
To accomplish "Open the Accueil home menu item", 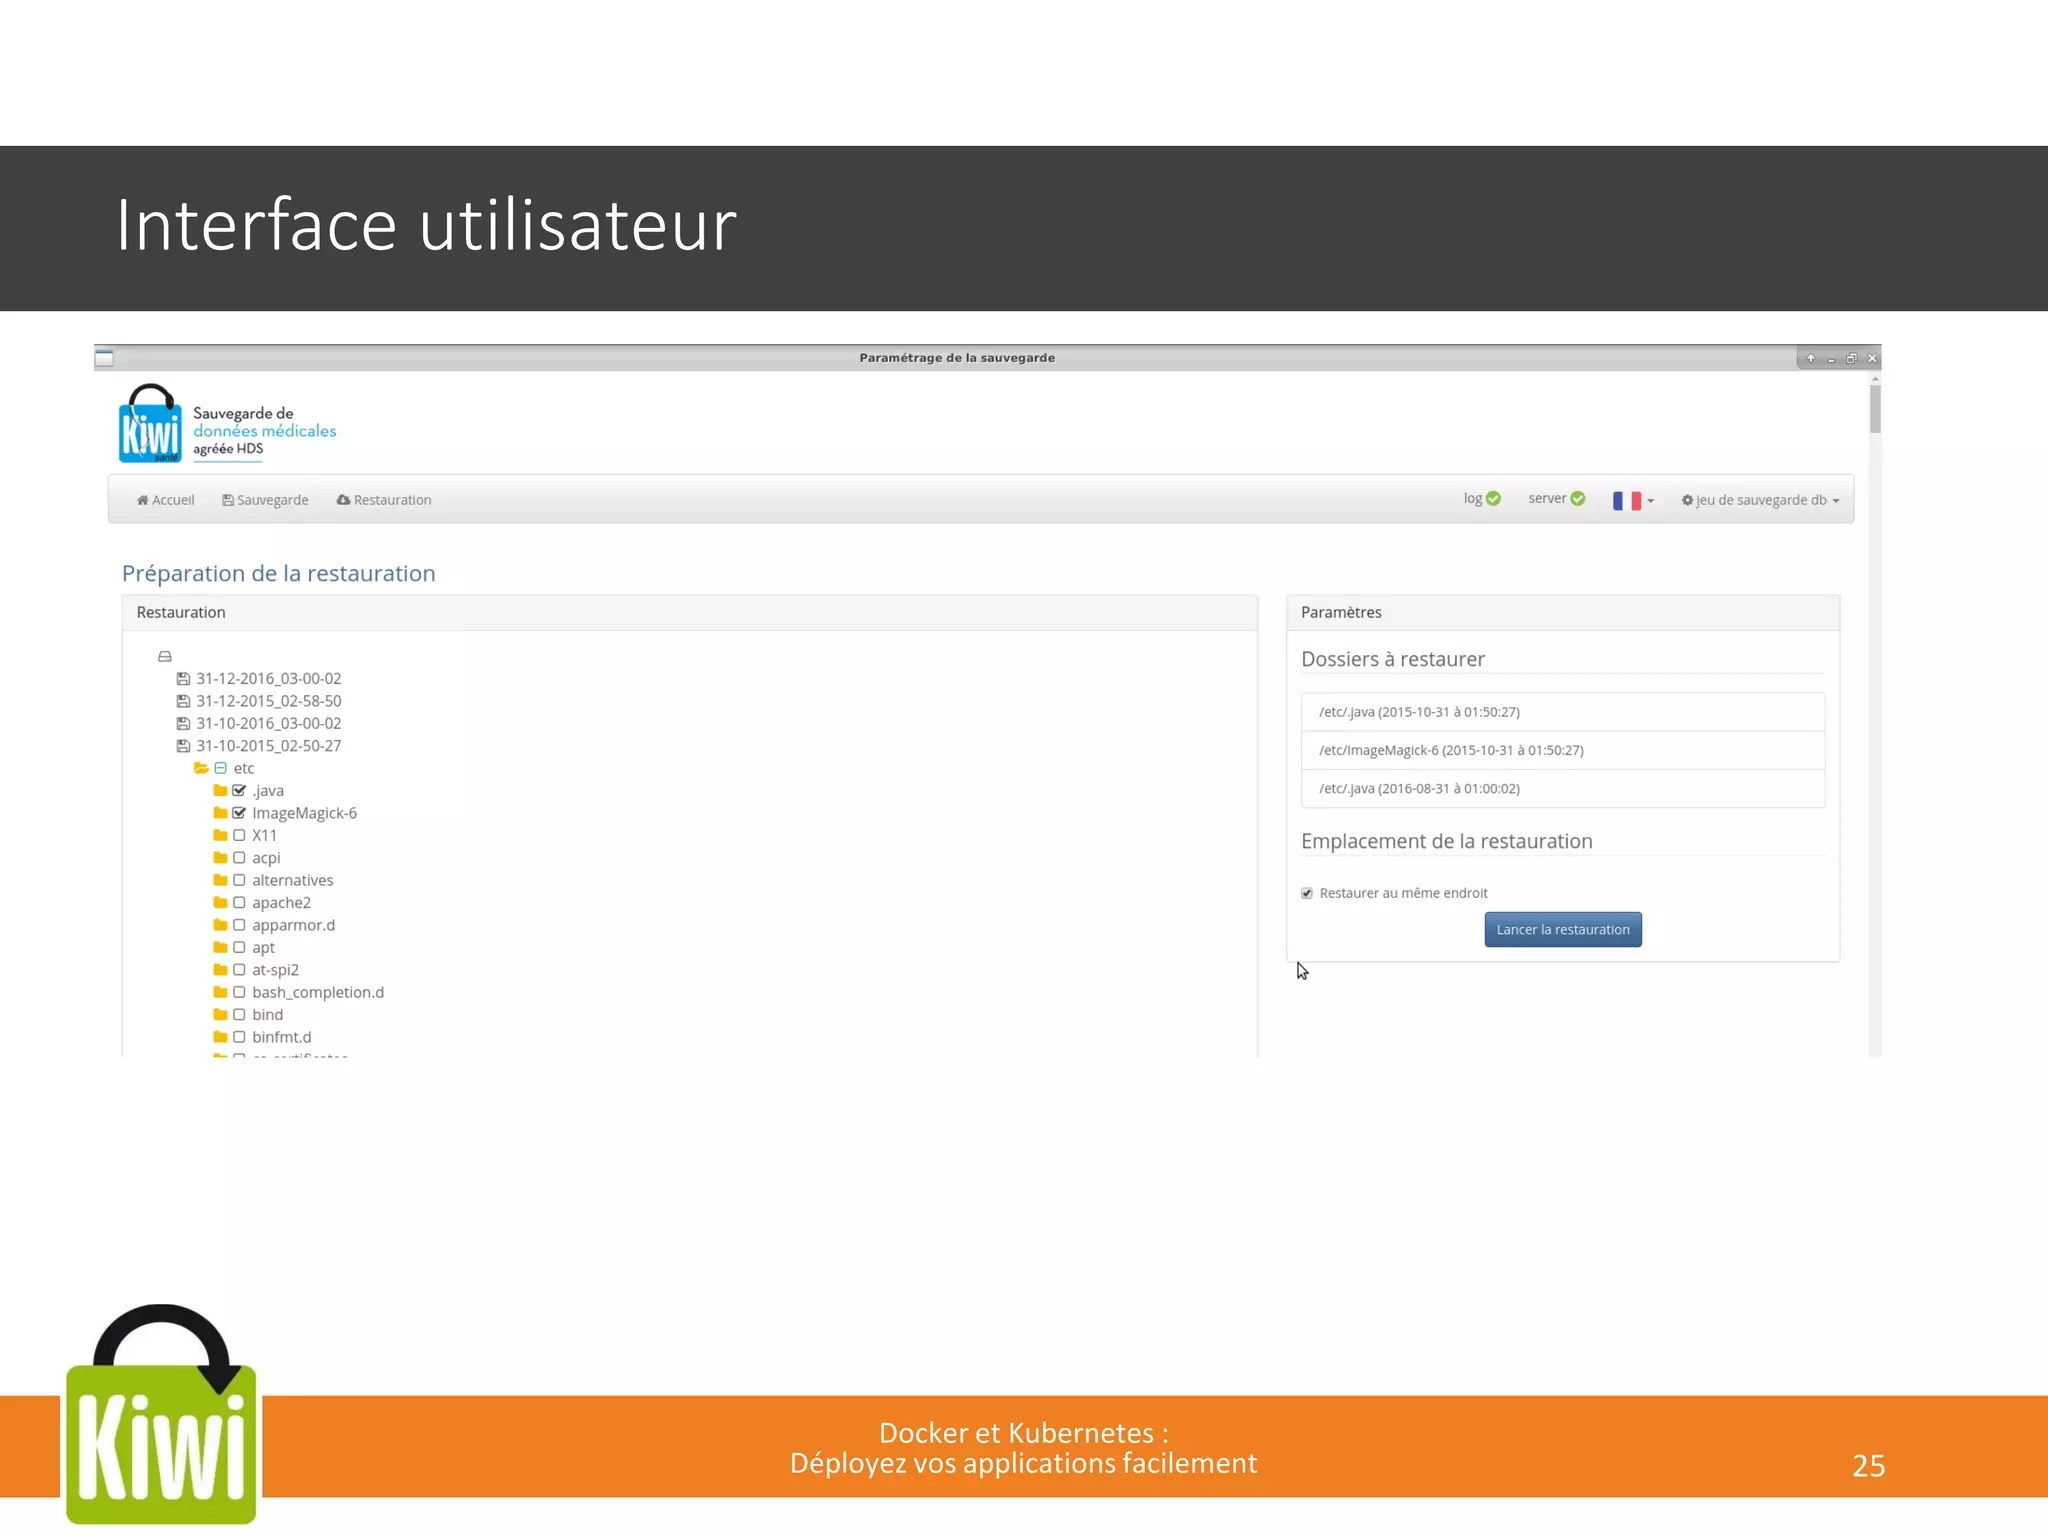I will pos(166,500).
